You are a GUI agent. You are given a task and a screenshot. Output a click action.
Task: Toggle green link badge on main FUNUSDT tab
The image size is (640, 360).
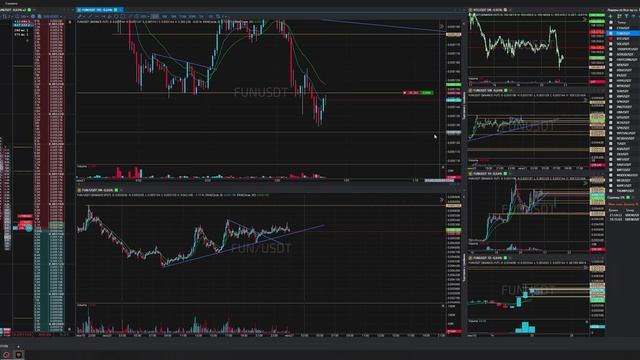[x=116, y=10]
